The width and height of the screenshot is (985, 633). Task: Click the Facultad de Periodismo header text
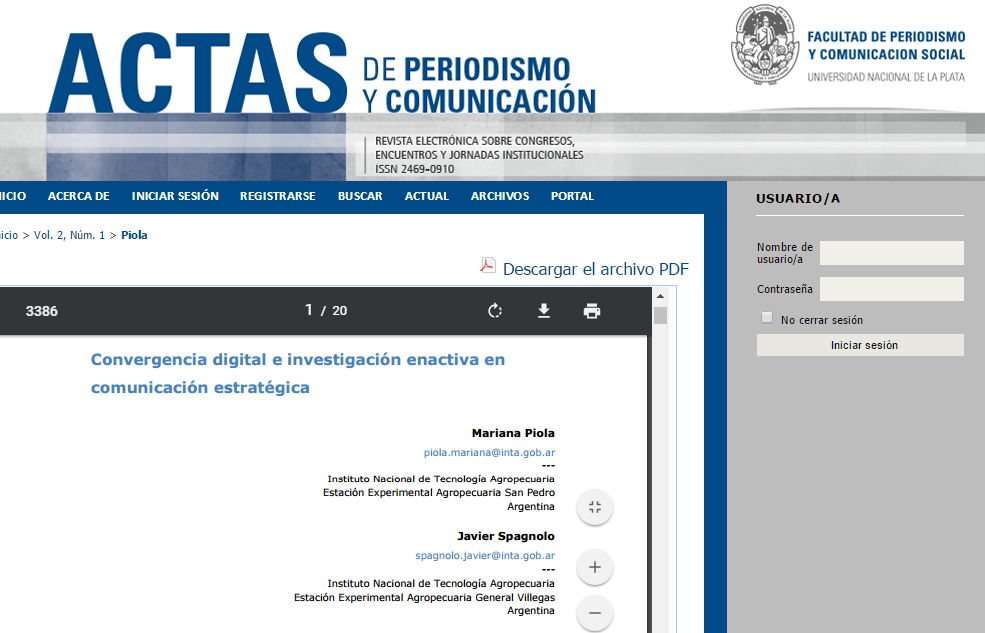(x=886, y=46)
